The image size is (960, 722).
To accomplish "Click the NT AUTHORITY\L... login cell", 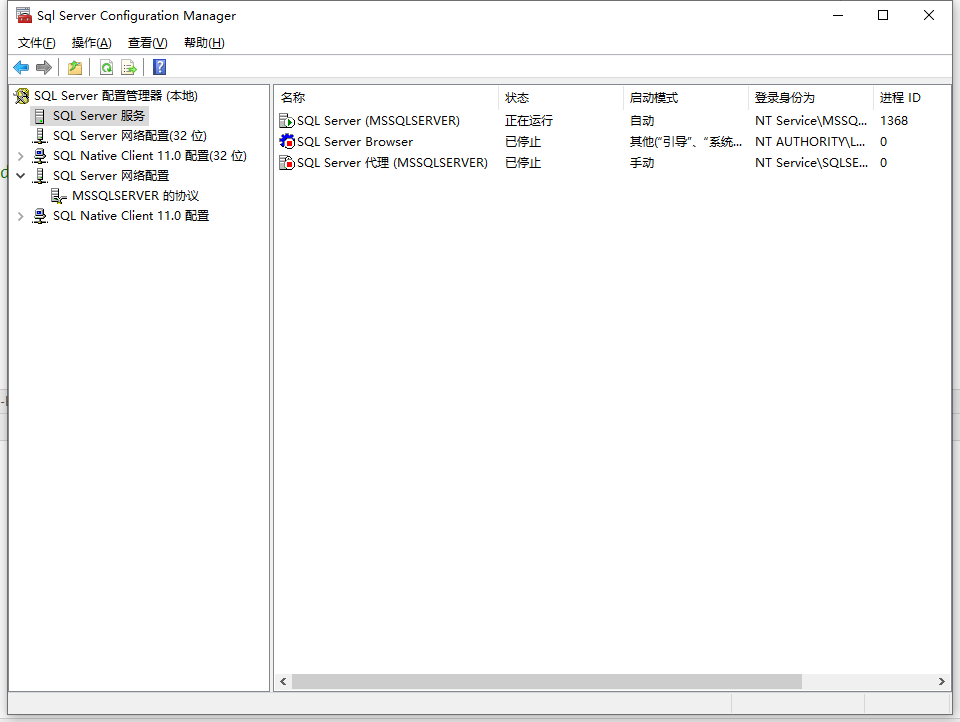I will (x=810, y=141).
